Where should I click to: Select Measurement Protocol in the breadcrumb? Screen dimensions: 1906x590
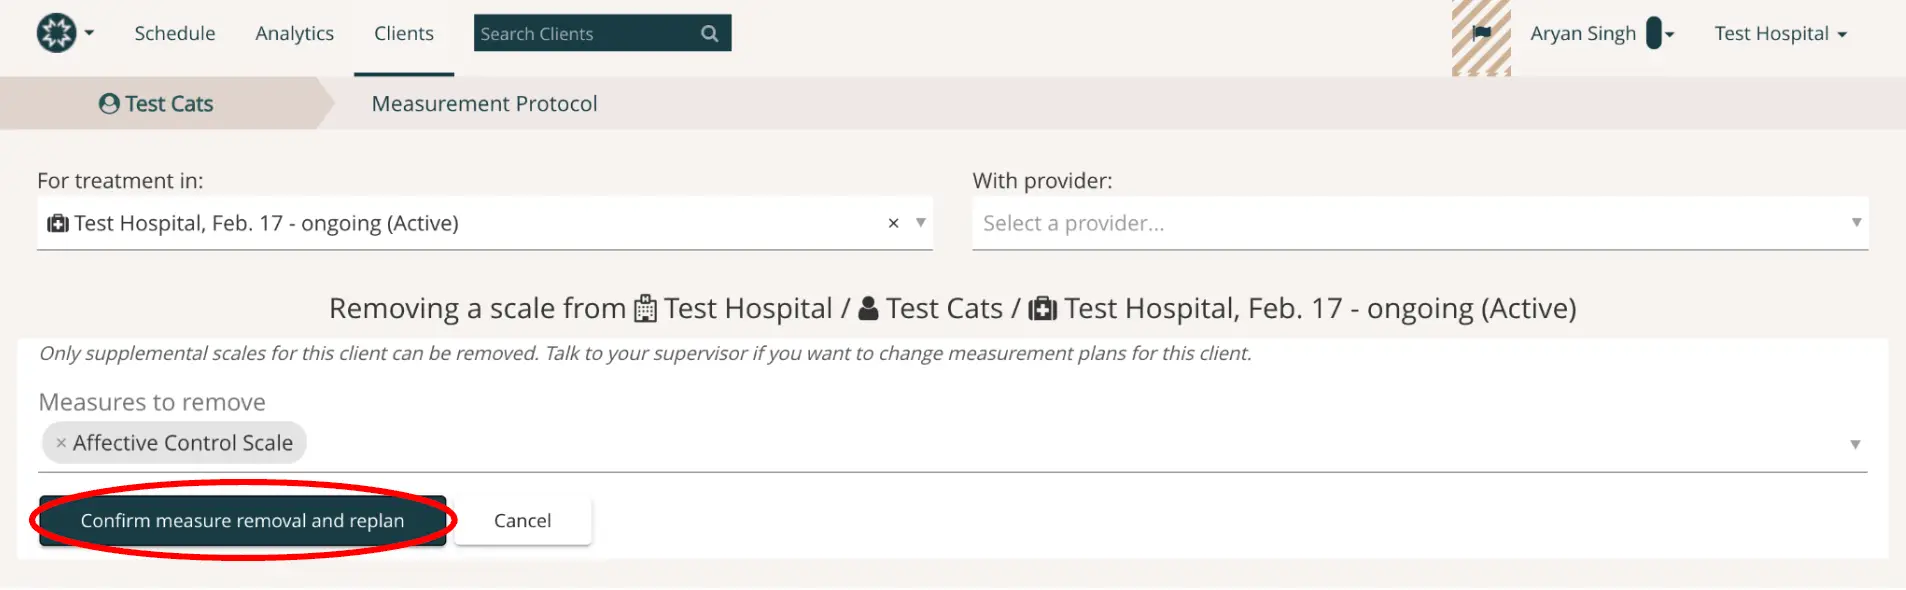484,103
